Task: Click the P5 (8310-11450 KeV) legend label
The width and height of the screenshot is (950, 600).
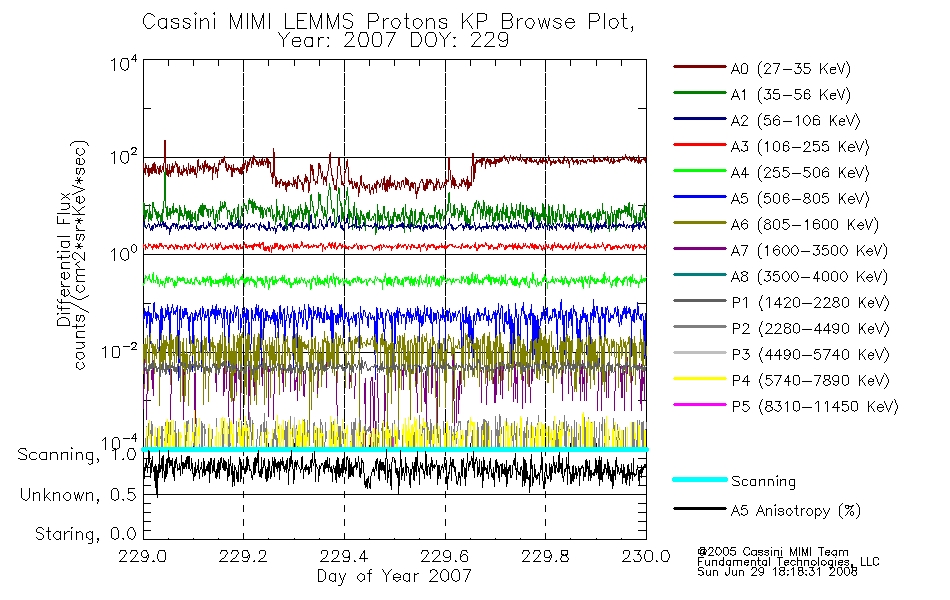Action: point(815,407)
